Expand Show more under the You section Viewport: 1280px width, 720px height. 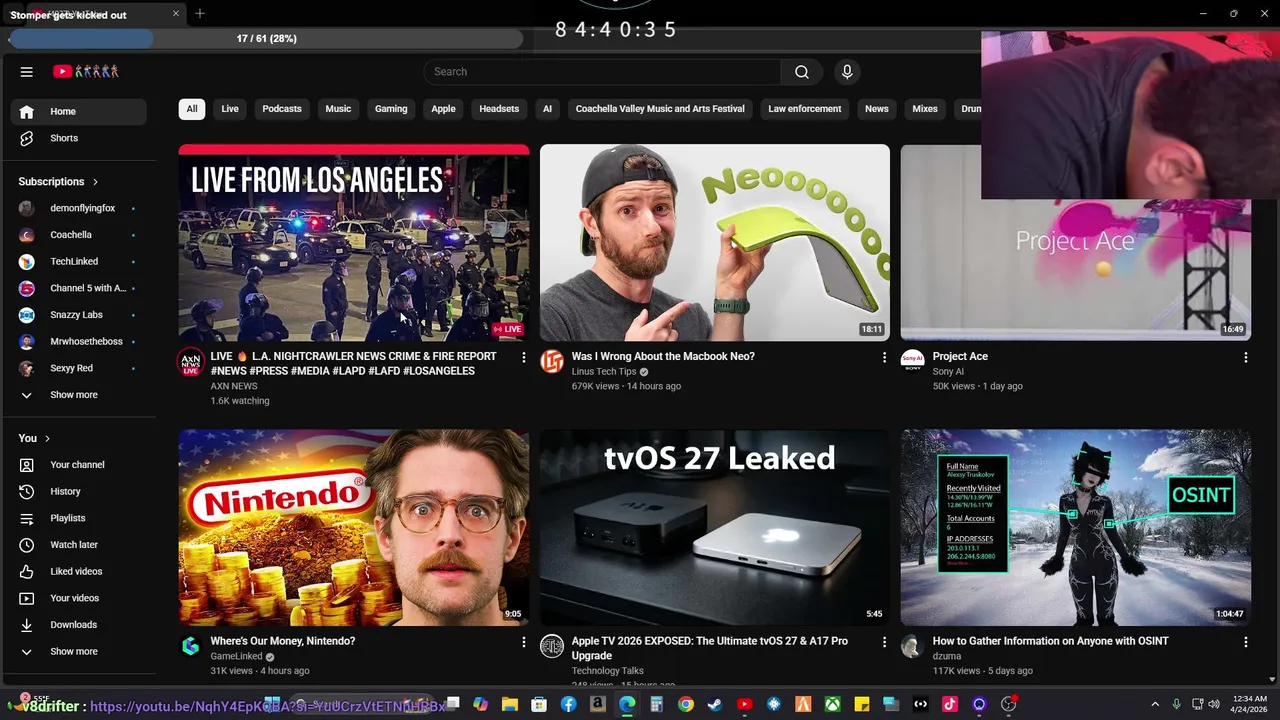coord(78,652)
